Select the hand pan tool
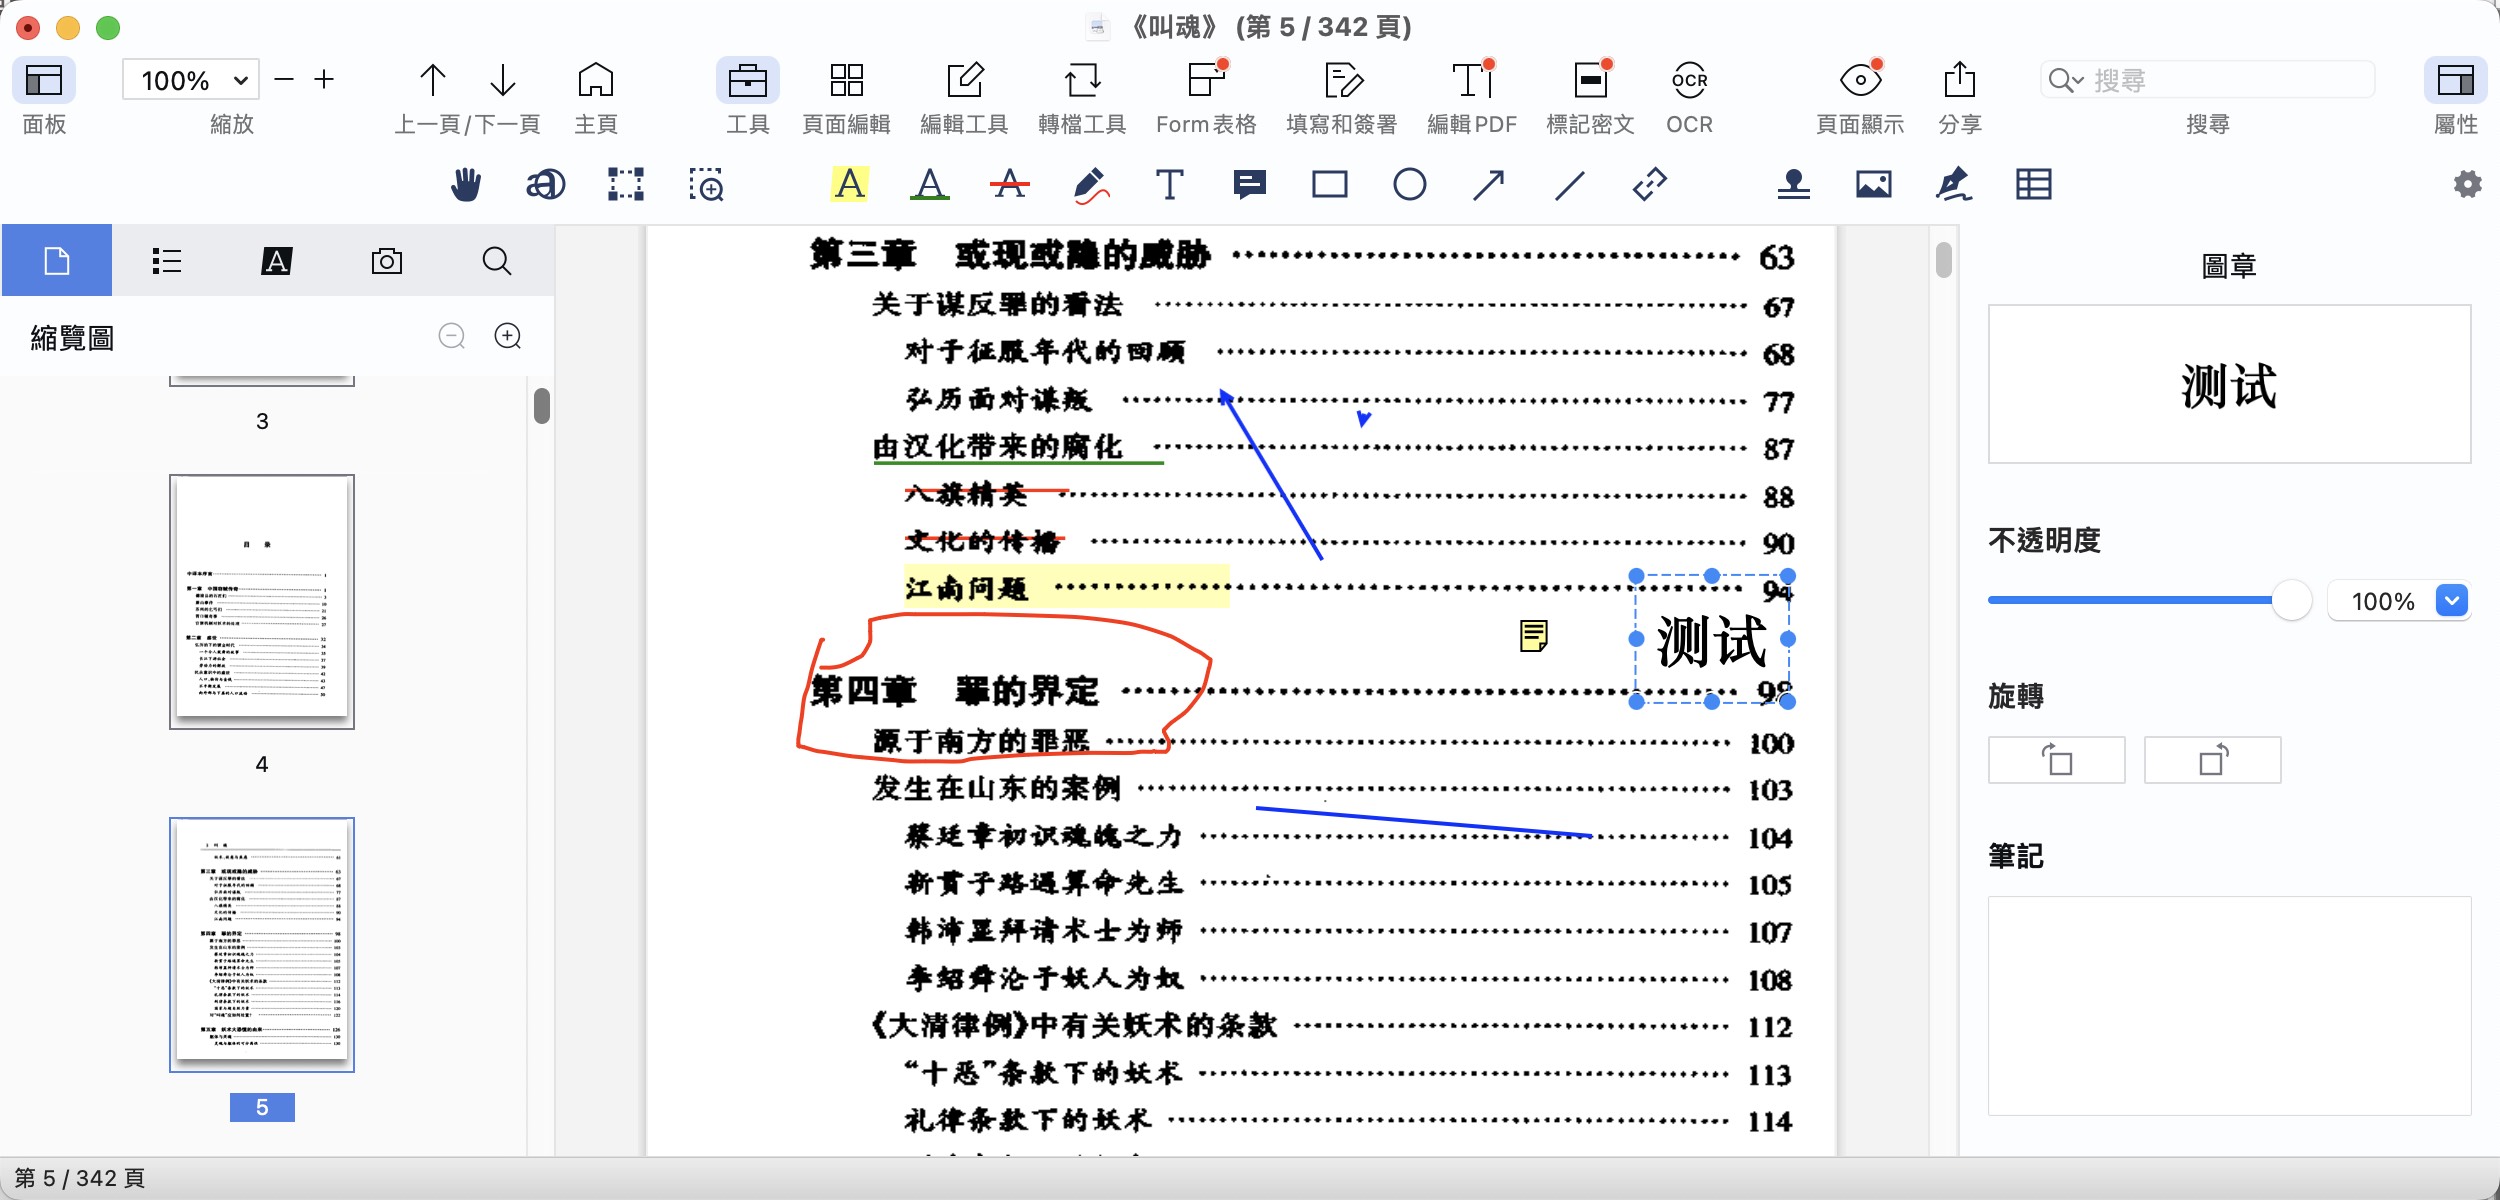2500x1200 pixels. [x=465, y=185]
